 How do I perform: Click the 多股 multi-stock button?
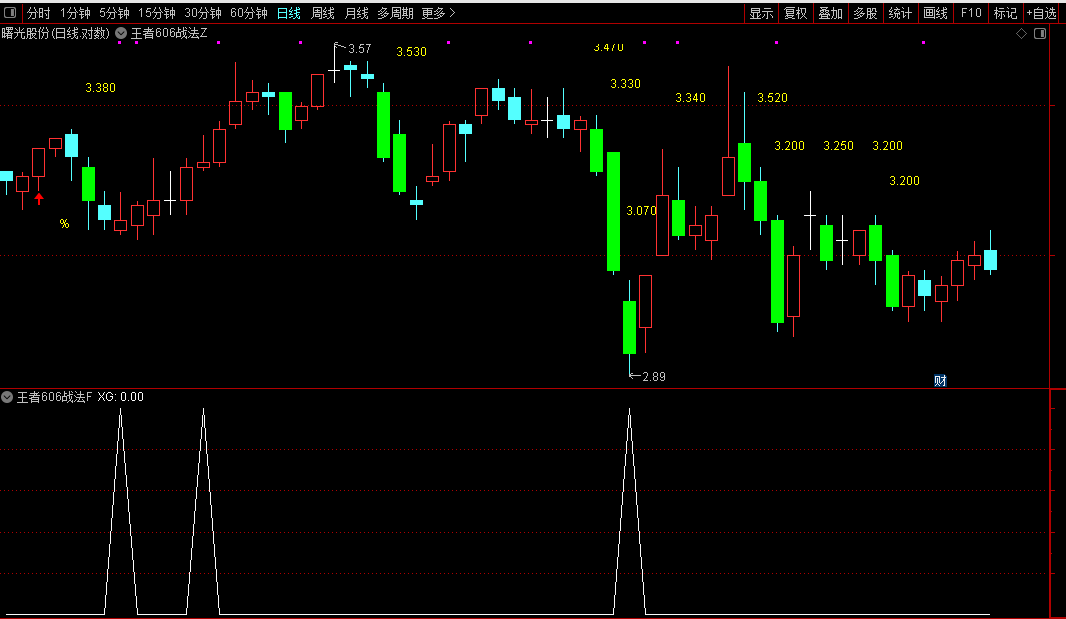(865, 13)
